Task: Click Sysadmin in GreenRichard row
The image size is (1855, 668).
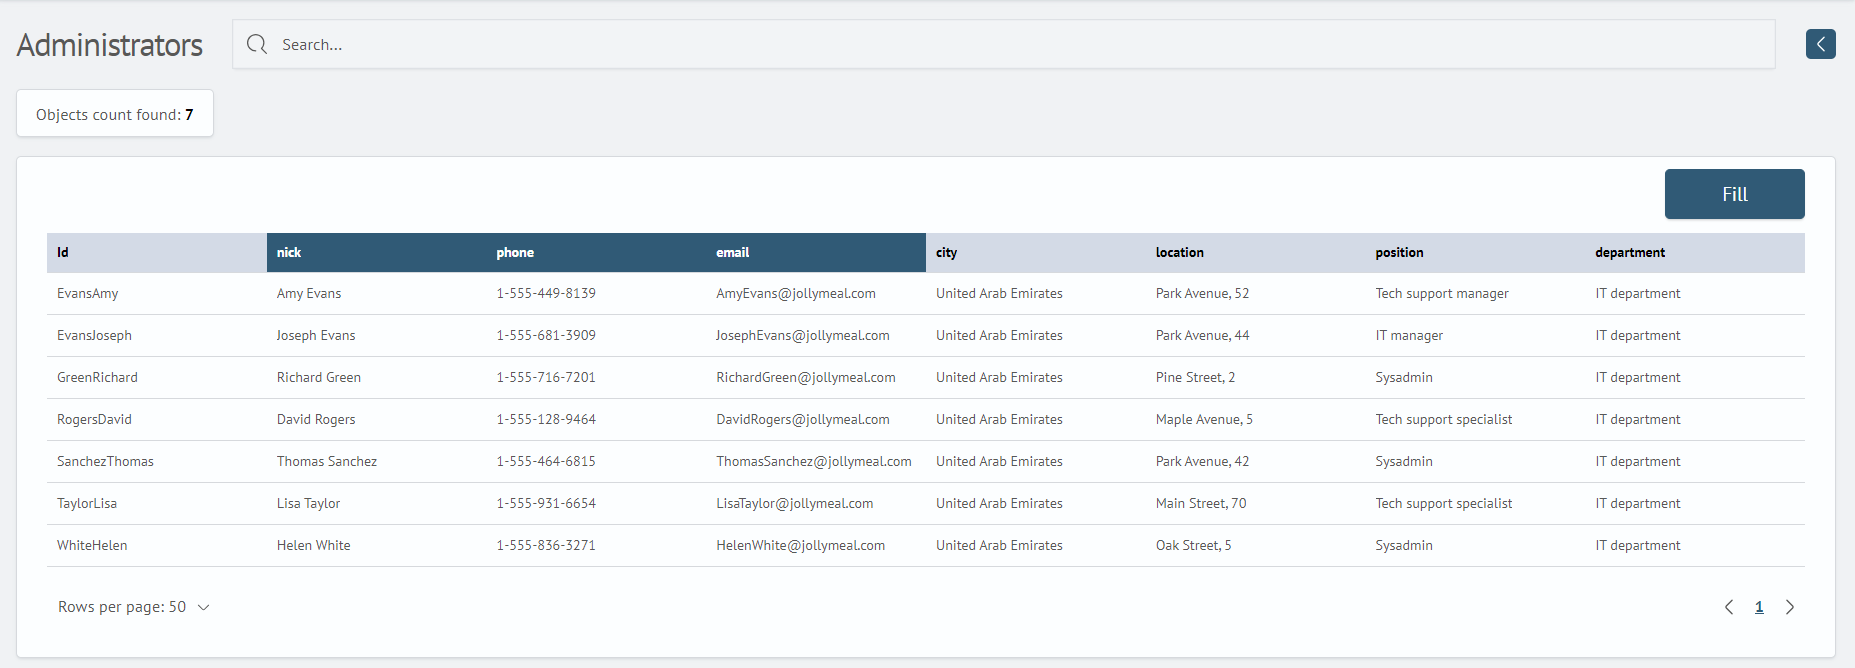Action: click(x=1404, y=377)
